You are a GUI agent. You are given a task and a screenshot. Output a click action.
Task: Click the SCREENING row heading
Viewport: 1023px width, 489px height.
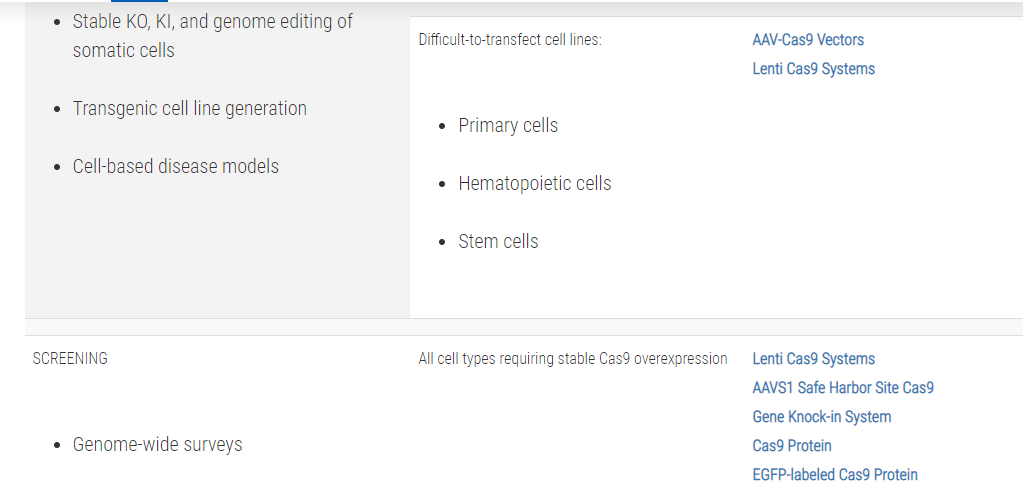[x=70, y=358]
